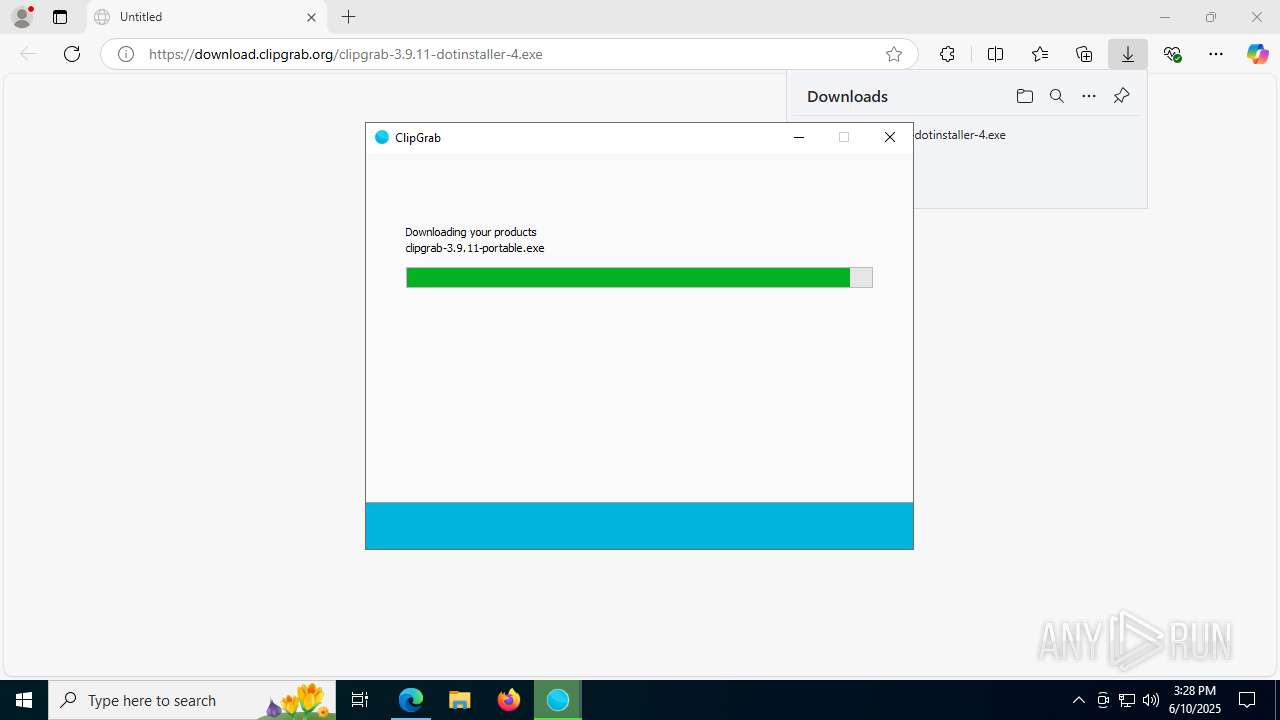Pin the Downloads panel
The image size is (1280, 720).
point(1121,96)
